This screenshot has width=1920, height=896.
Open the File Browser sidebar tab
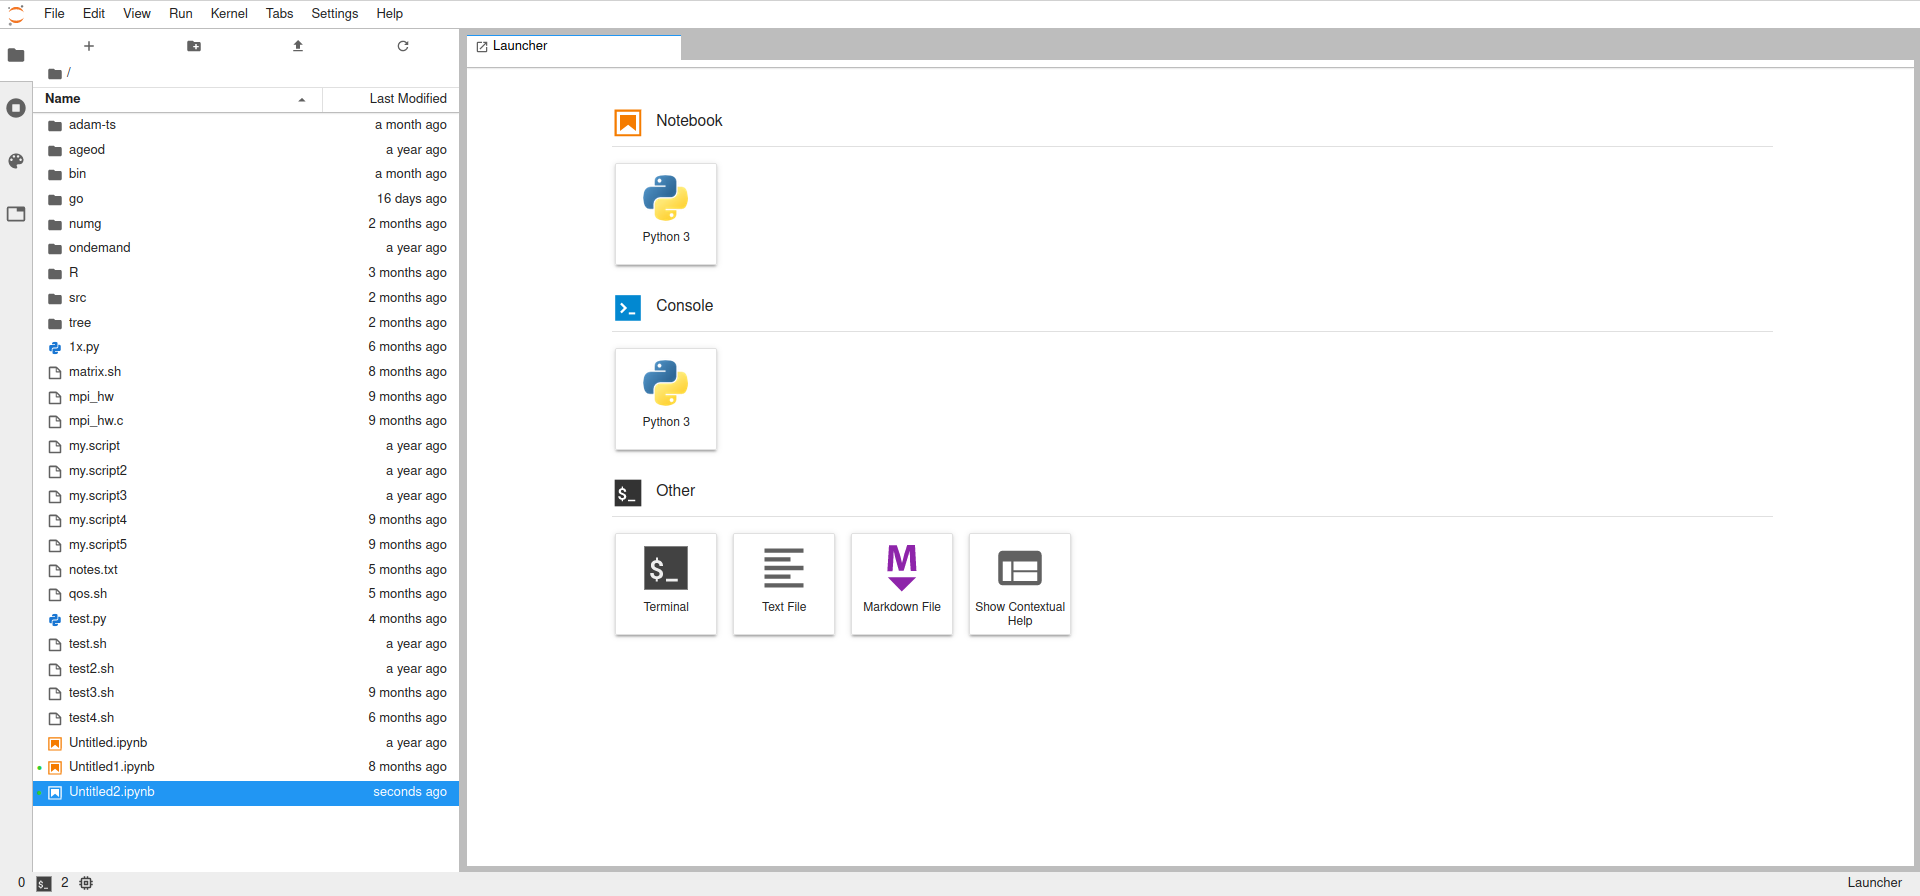point(16,55)
